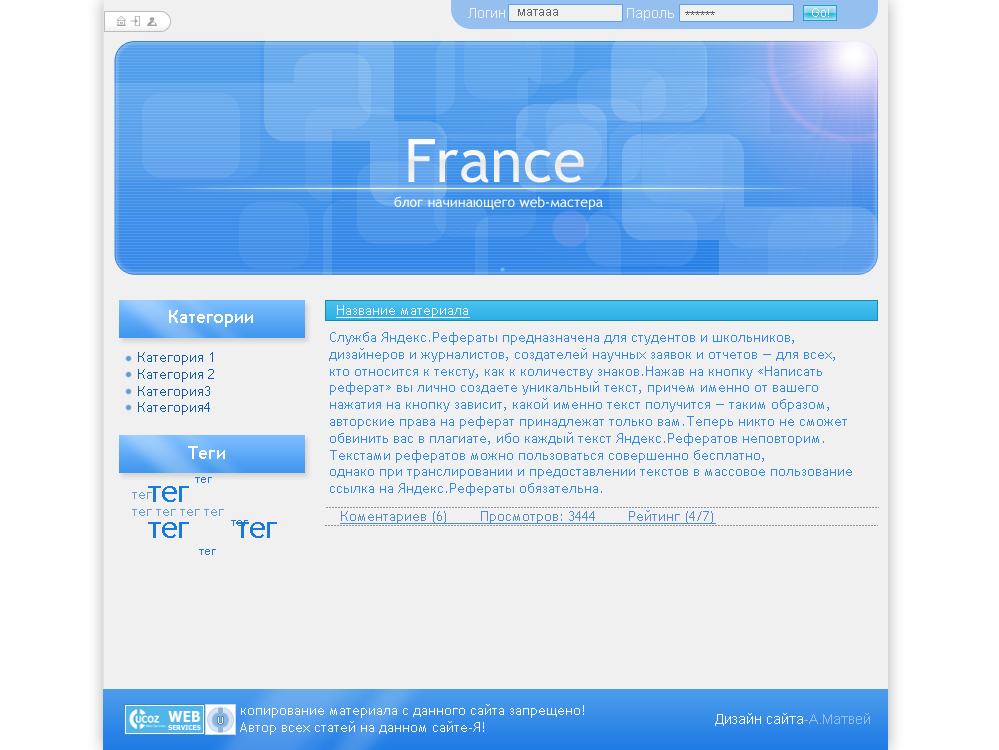
Task: Click the home icon in the top toolbar
Action: coord(120,21)
